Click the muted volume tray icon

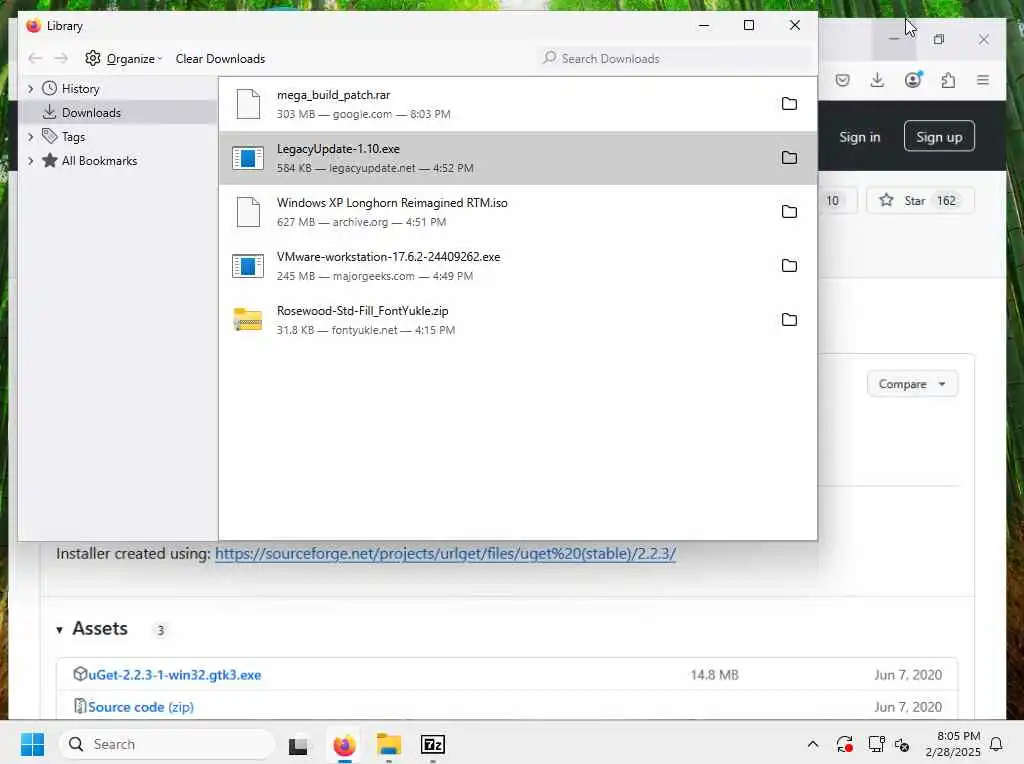tap(902, 744)
